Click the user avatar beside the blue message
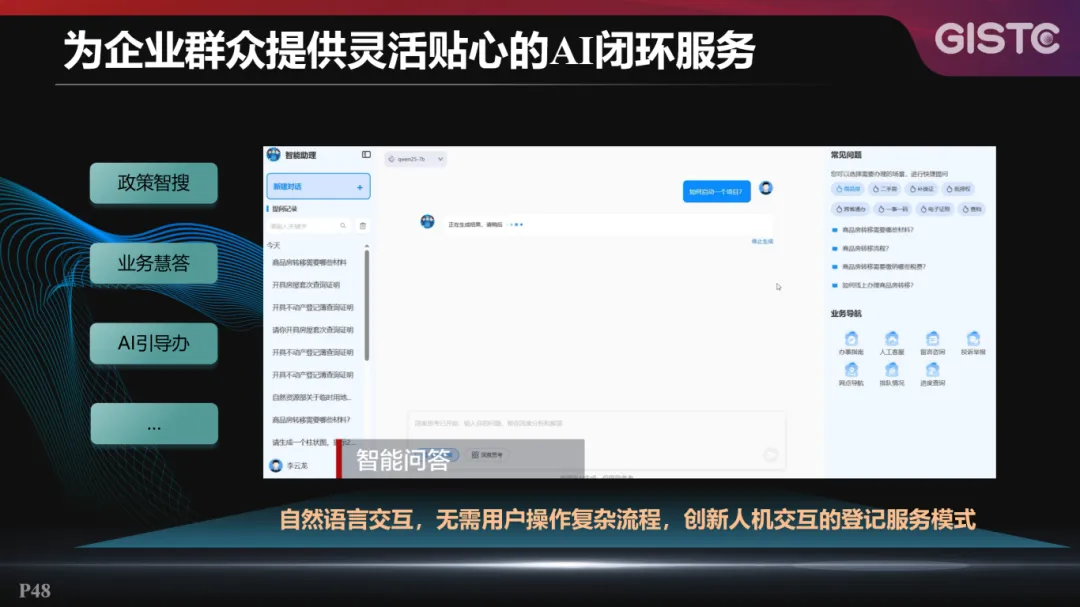Viewport: 1080px width, 607px height. [766, 188]
